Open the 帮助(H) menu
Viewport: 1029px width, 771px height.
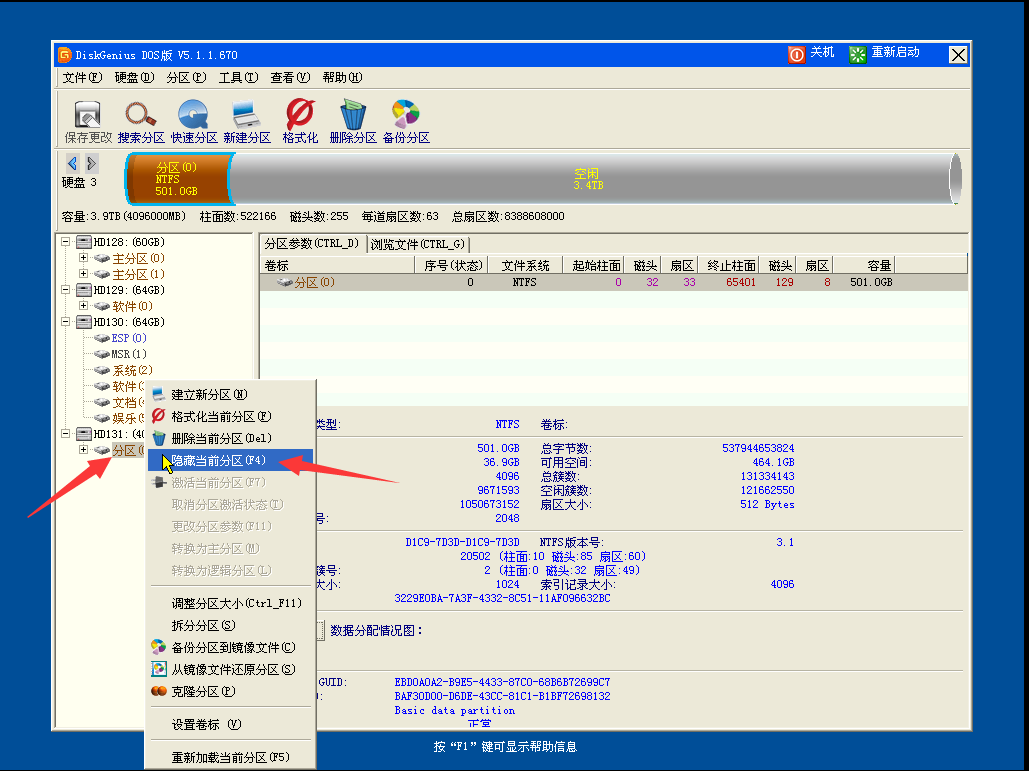343,77
